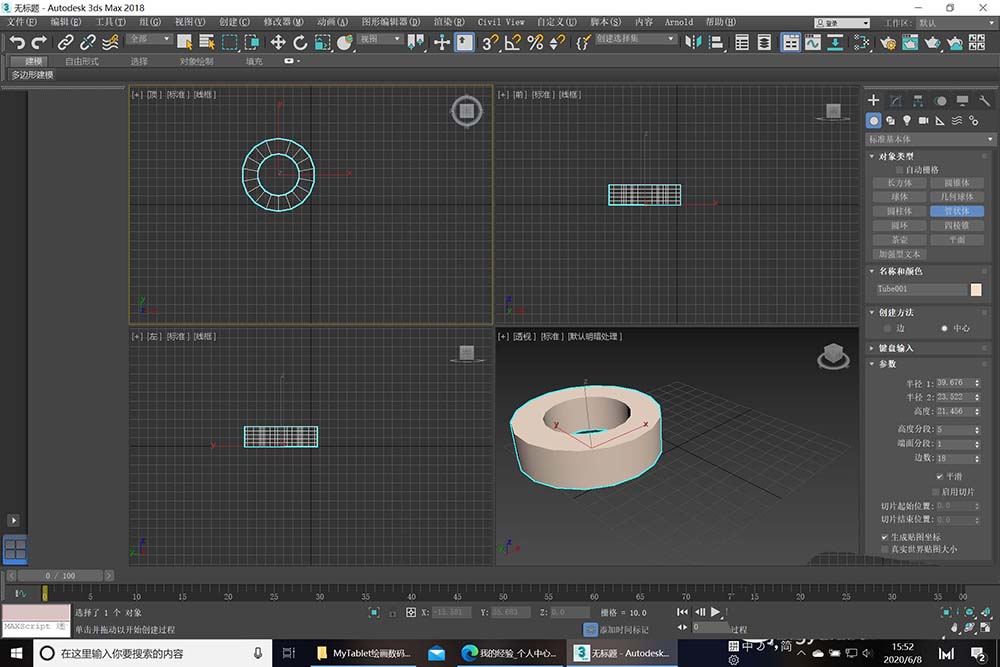
Task: Open the Utilities wrench panel
Action: tap(983, 101)
